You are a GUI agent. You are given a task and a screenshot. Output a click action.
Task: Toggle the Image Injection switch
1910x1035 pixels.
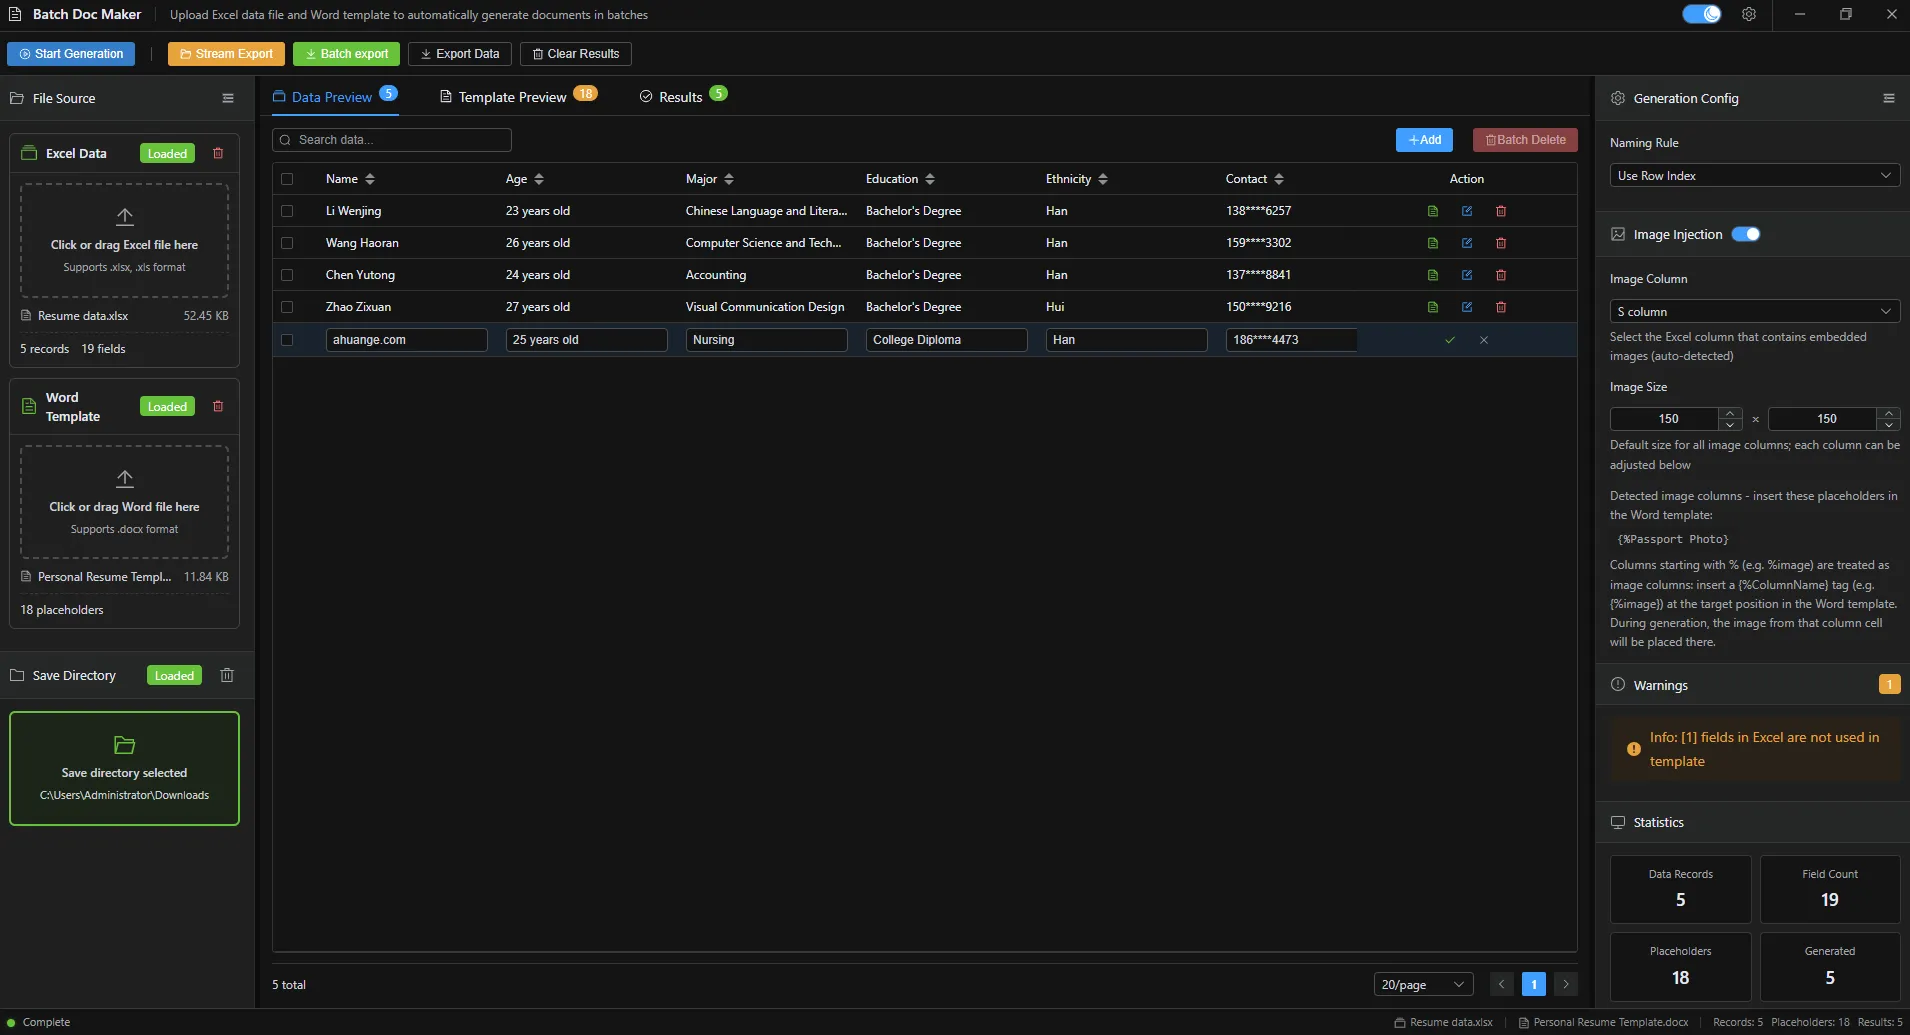(1746, 234)
